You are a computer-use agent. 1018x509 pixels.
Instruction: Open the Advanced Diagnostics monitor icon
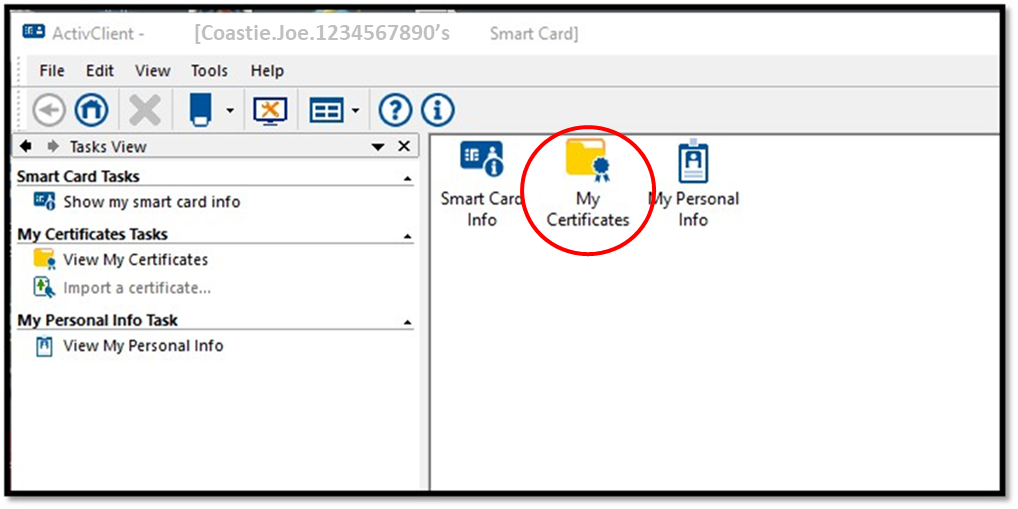pos(270,111)
